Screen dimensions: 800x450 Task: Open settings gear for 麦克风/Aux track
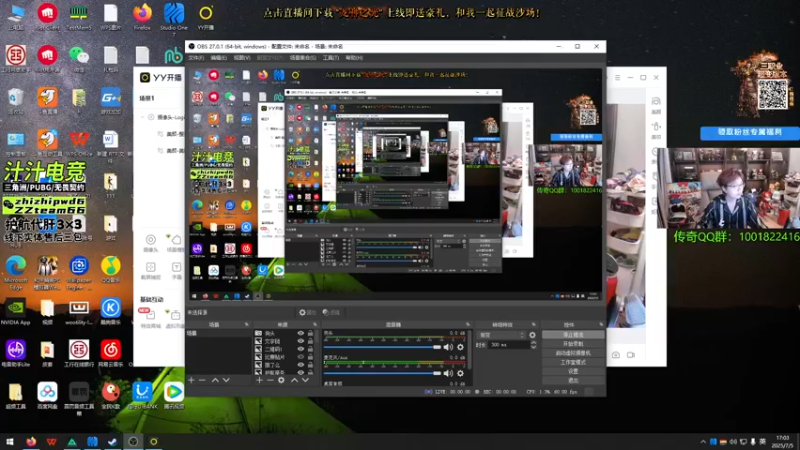[x=460, y=373]
